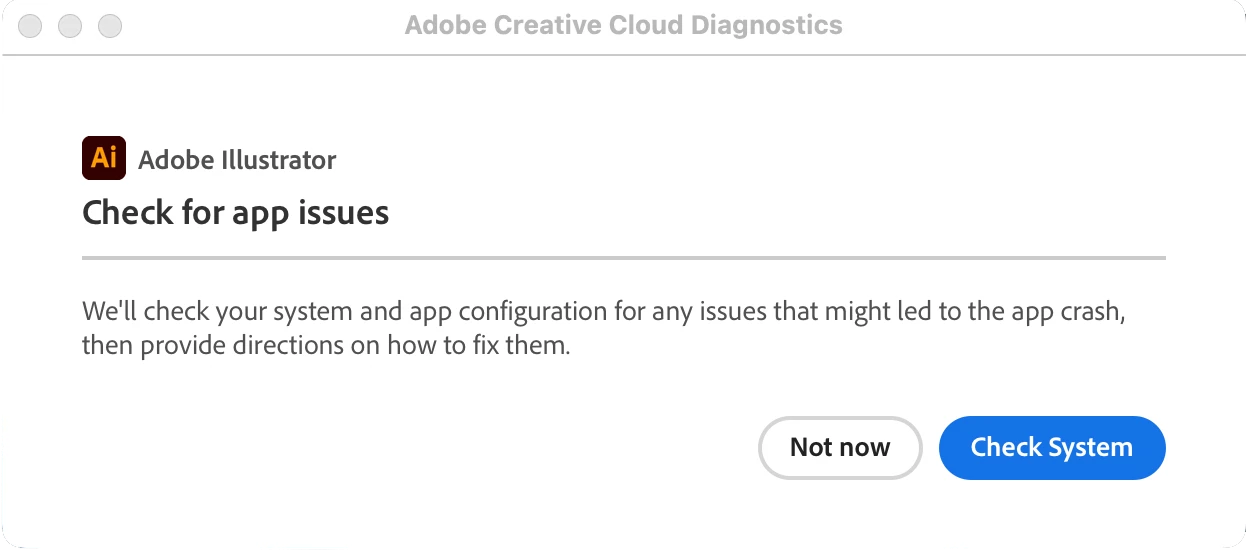The width and height of the screenshot is (1246, 550).
Task: Minimize the Diagnostics window
Action: 69,26
